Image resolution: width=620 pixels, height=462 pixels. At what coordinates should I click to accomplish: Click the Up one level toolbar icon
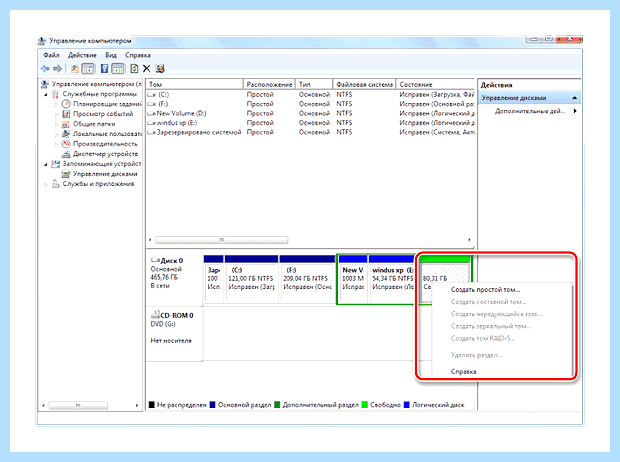tap(75, 69)
